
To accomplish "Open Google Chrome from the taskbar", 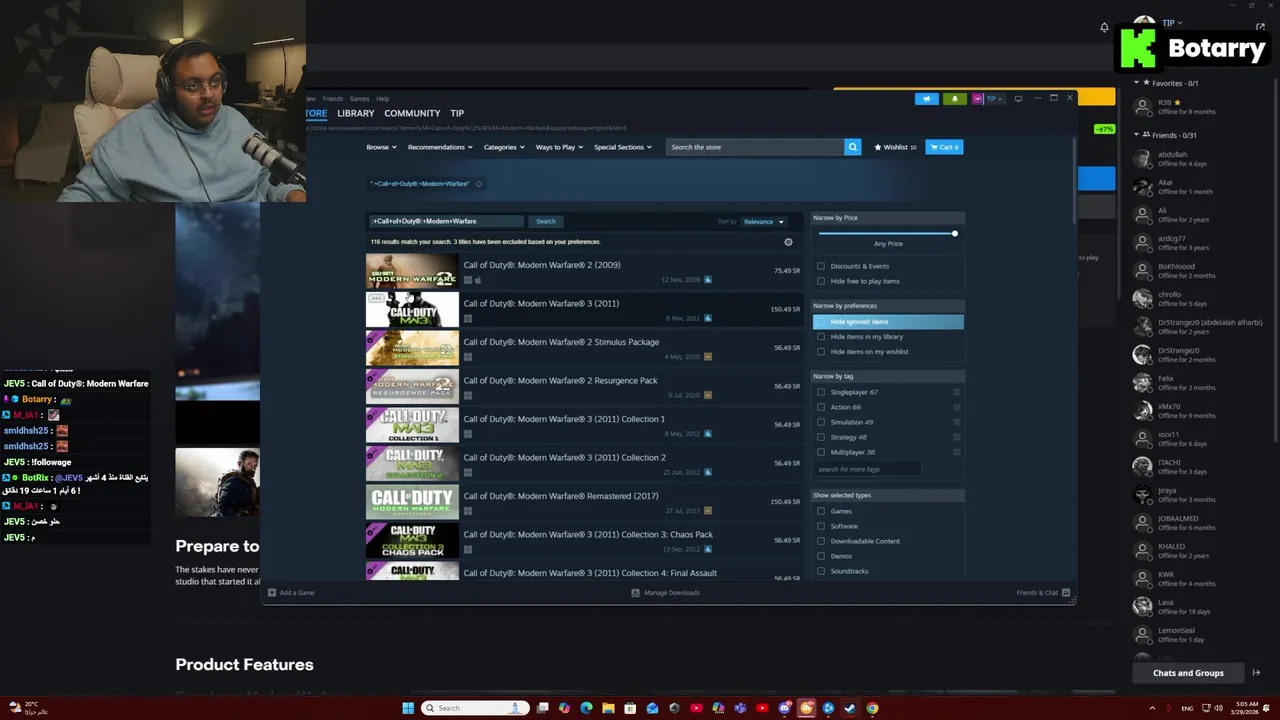I will 872,708.
